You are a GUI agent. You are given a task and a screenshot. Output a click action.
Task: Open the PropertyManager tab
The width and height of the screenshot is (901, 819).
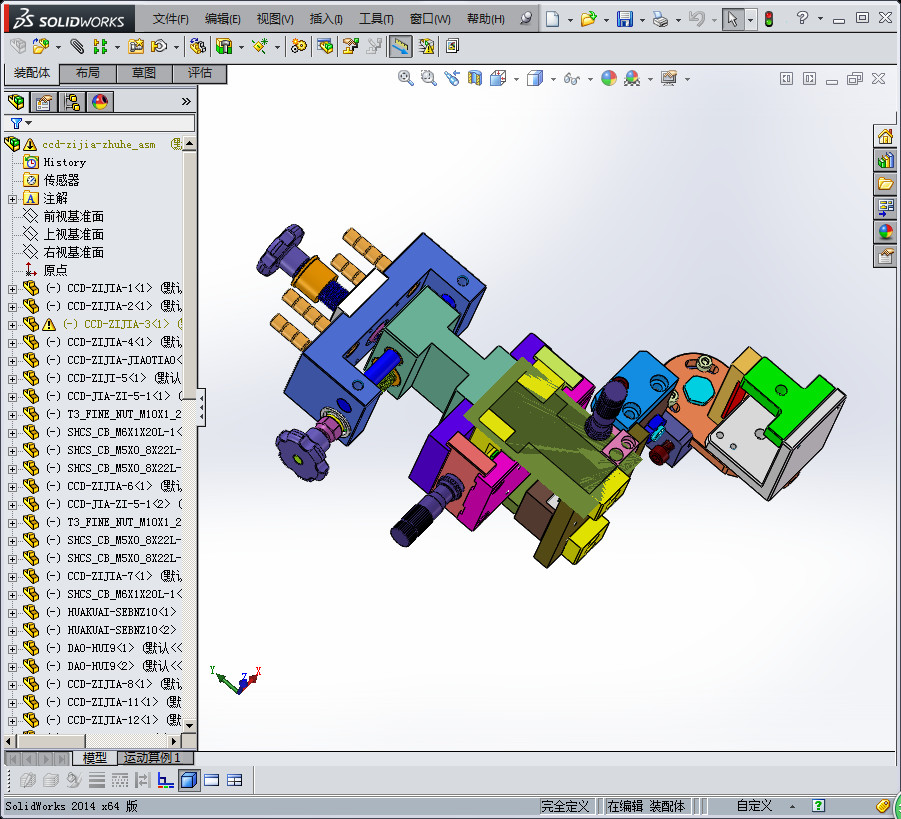[44, 102]
